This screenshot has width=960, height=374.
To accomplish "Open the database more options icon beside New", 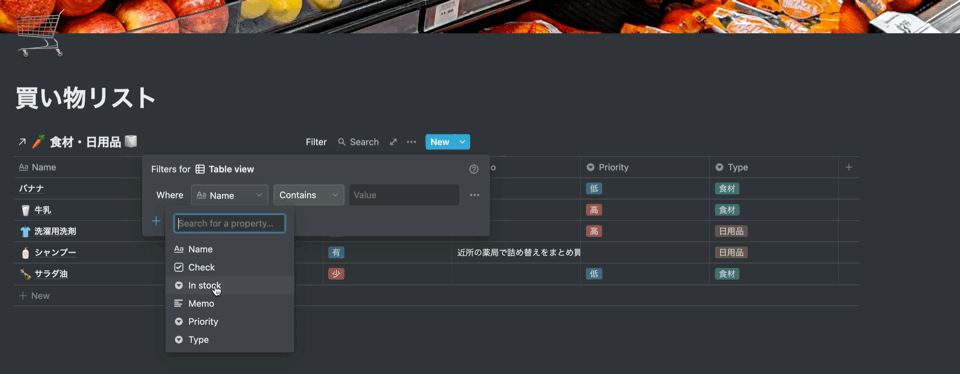I will point(411,142).
